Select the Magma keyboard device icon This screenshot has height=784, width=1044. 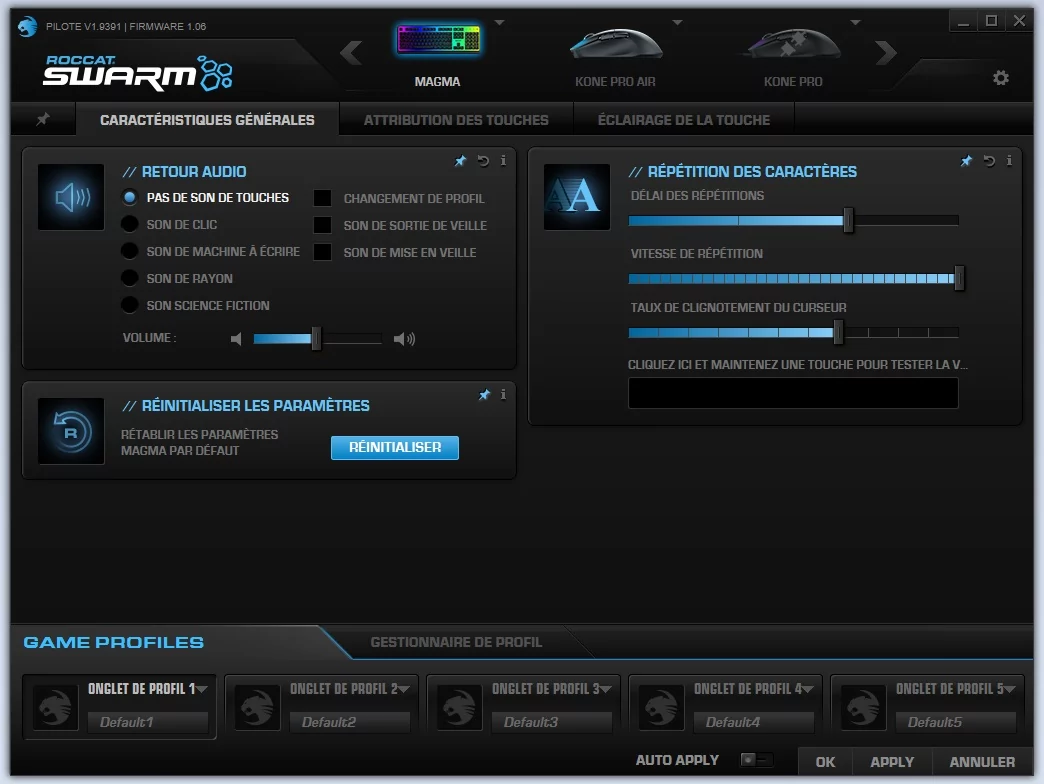(437, 39)
